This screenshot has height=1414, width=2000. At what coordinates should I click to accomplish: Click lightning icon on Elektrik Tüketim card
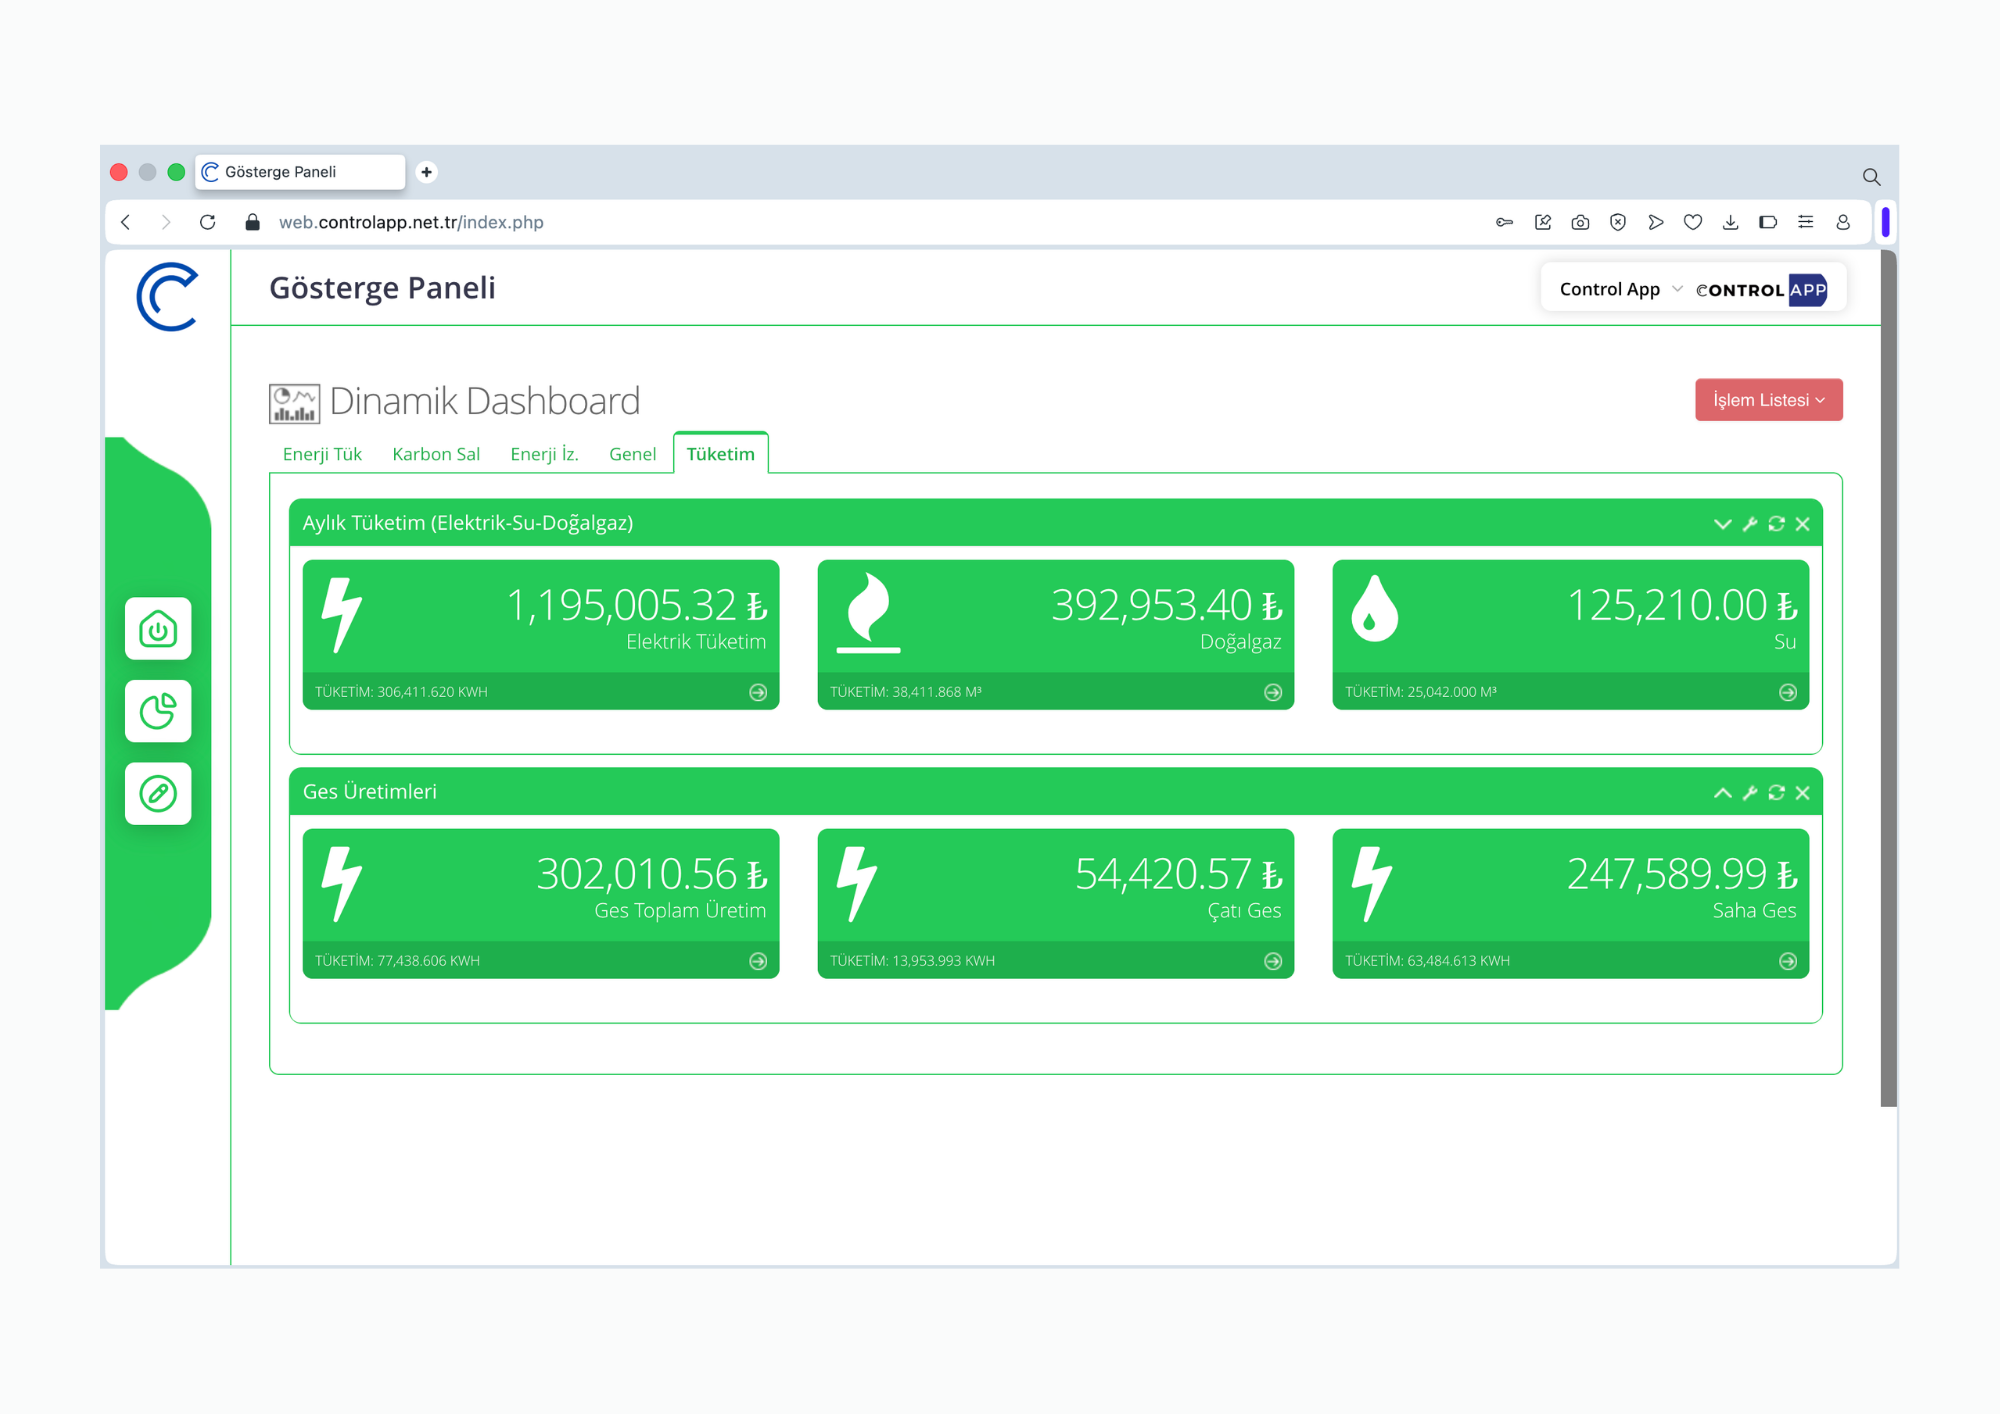tap(341, 615)
